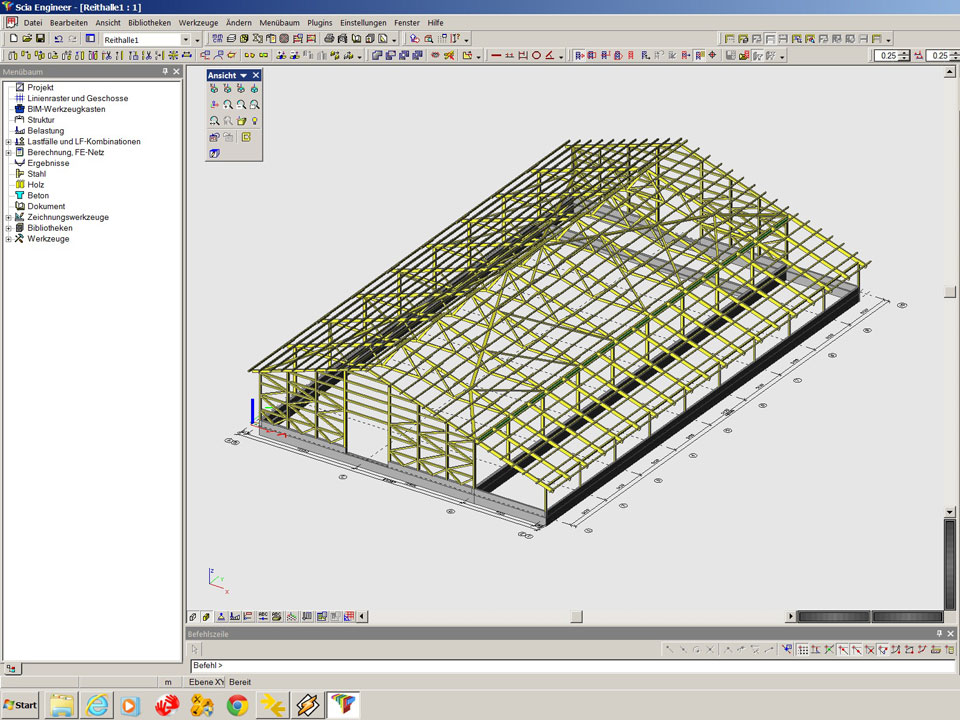Open the Ansicht floating toolbar dropdown
The width and height of the screenshot is (960, 720).
[243, 76]
